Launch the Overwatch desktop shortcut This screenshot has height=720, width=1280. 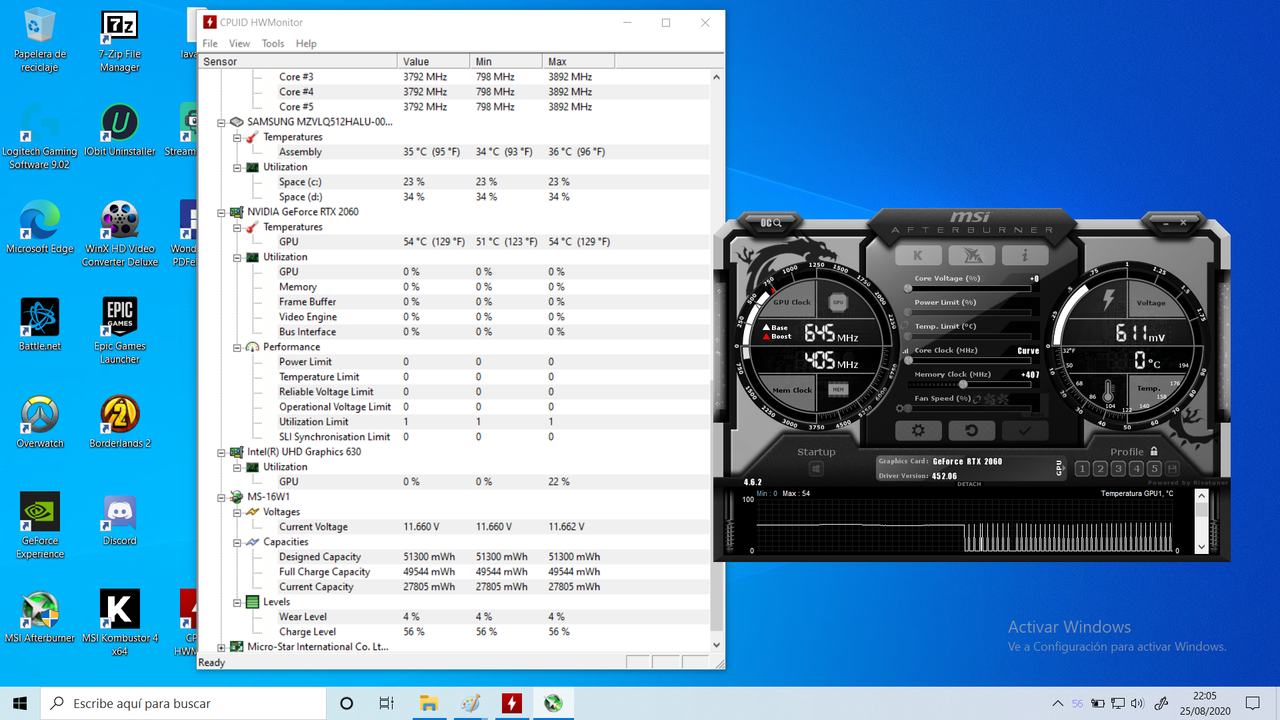click(40, 422)
